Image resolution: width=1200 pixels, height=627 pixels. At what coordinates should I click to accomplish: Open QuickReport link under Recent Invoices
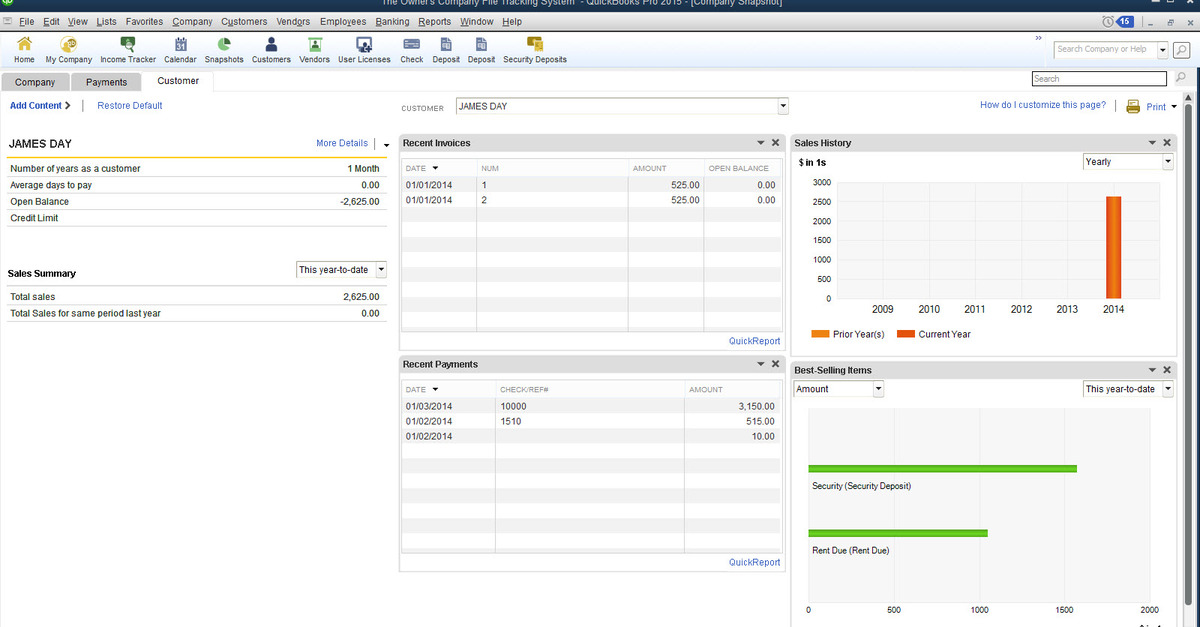pyautogui.click(x=754, y=341)
